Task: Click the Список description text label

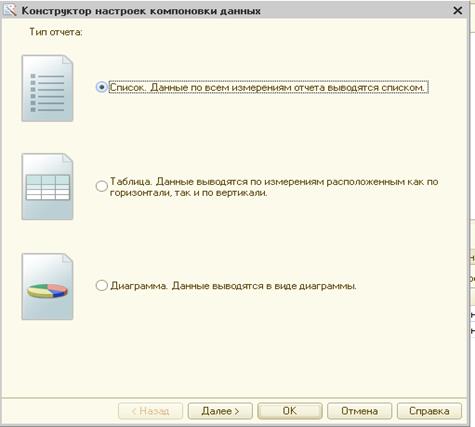Action: (268, 87)
